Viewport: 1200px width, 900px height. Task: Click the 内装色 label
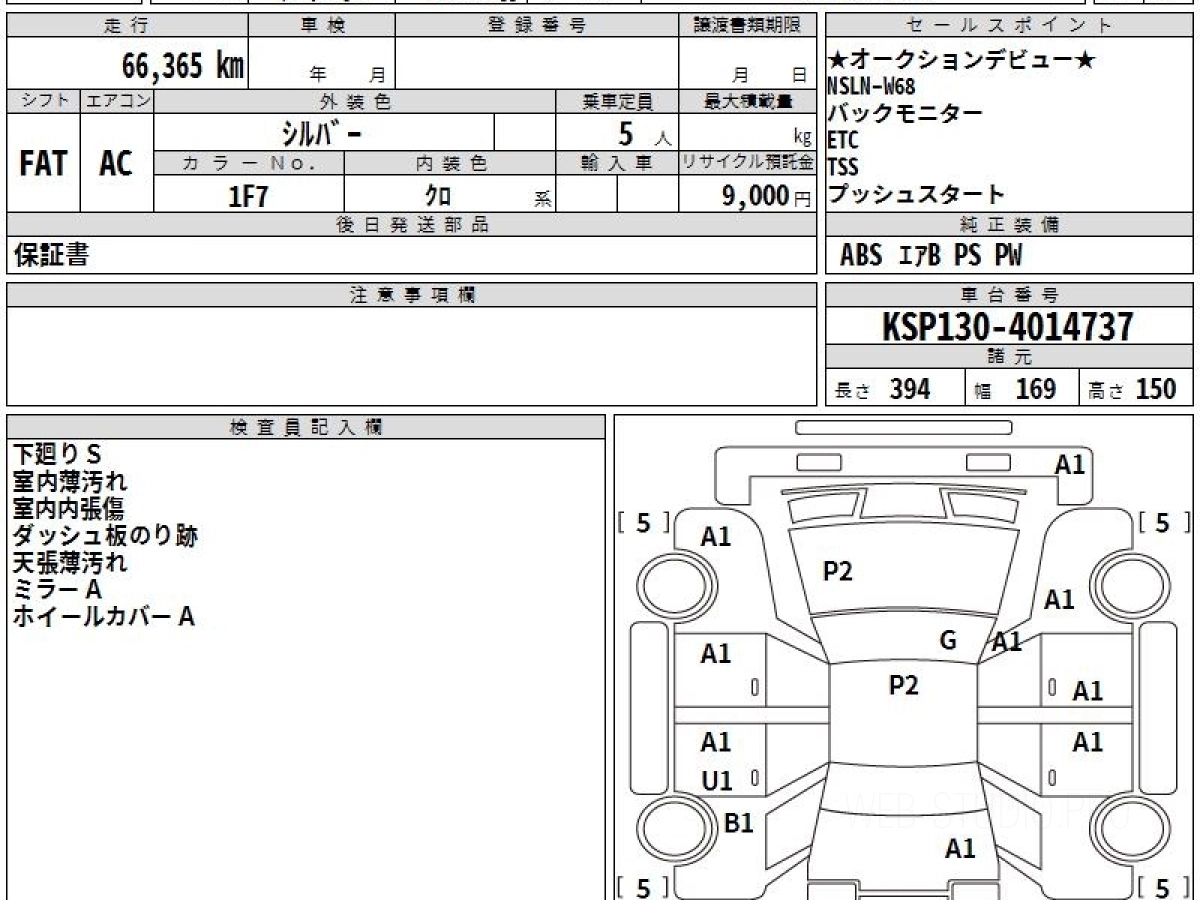[450, 163]
